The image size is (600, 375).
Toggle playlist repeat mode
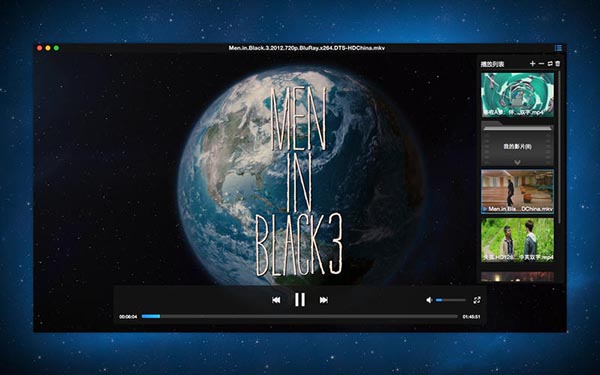[x=550, y=64]
